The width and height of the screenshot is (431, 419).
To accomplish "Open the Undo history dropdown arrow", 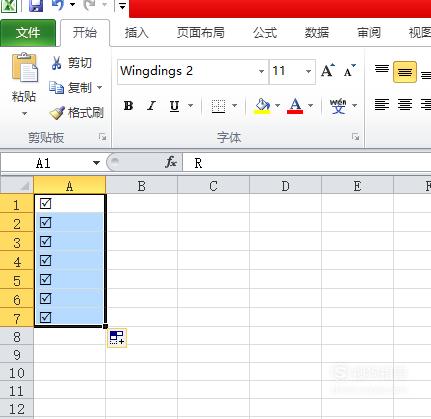I will (x=72, y=5).
